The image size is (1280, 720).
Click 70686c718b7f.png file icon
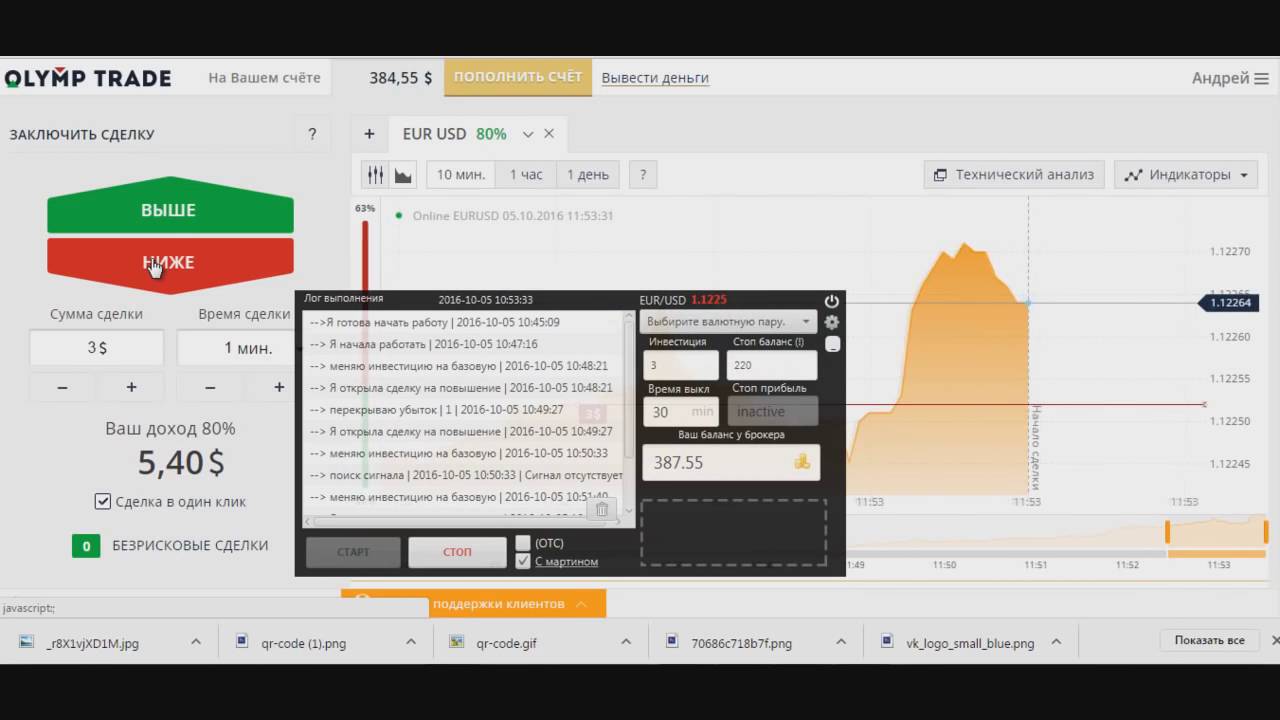[671, 642]
